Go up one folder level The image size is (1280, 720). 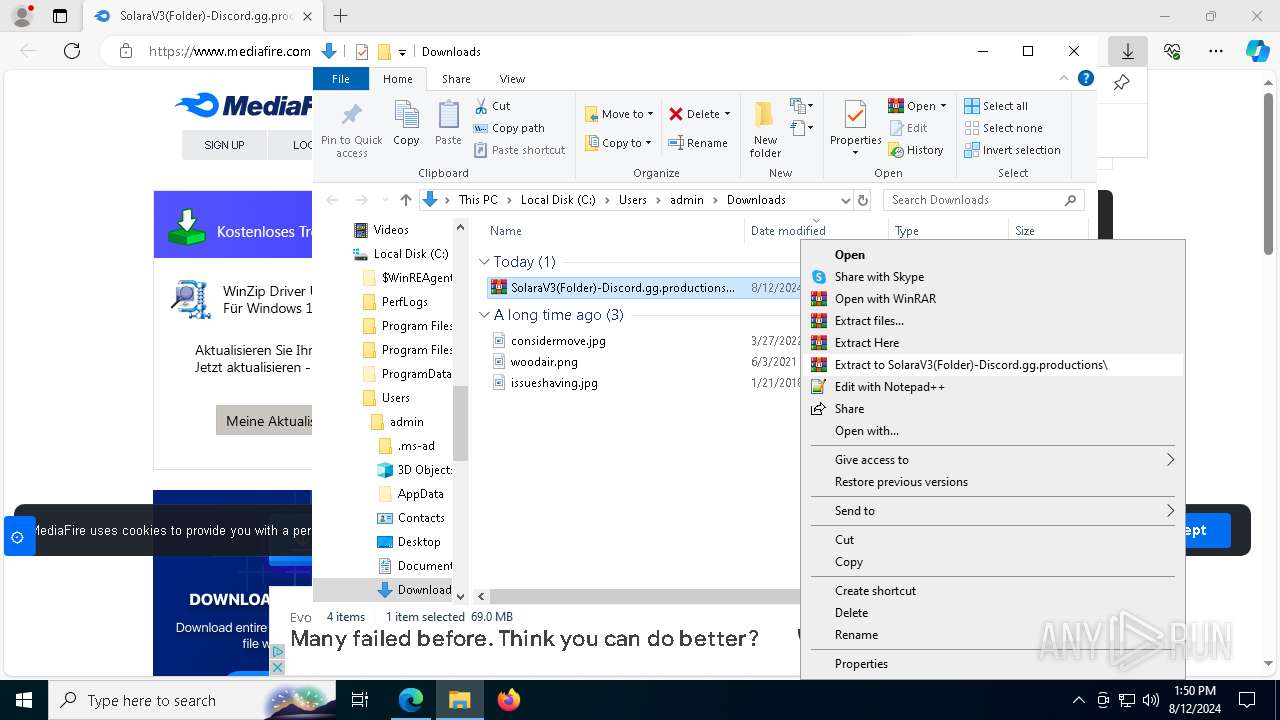pyautogui.click(x=405, y=200)
